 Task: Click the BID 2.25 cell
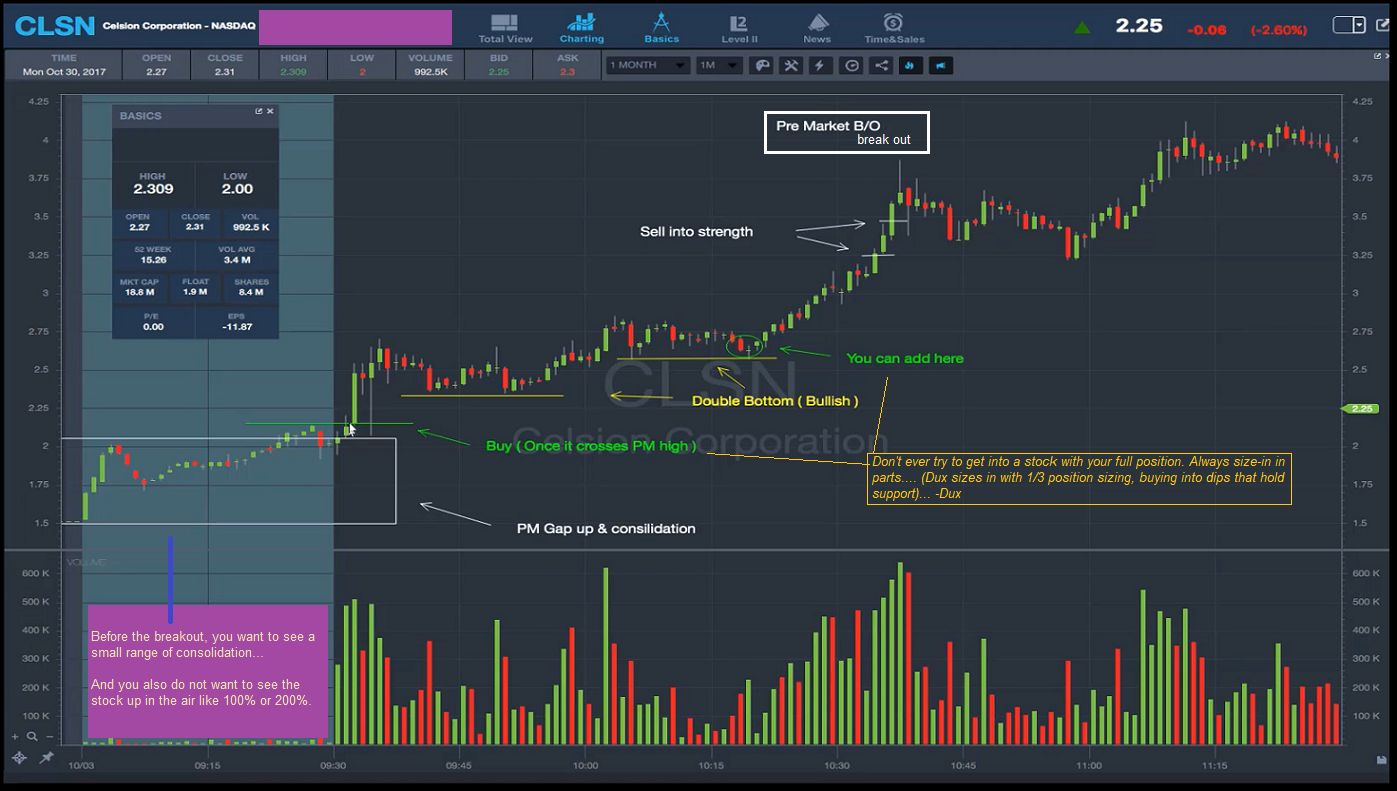tap(498, 65)
